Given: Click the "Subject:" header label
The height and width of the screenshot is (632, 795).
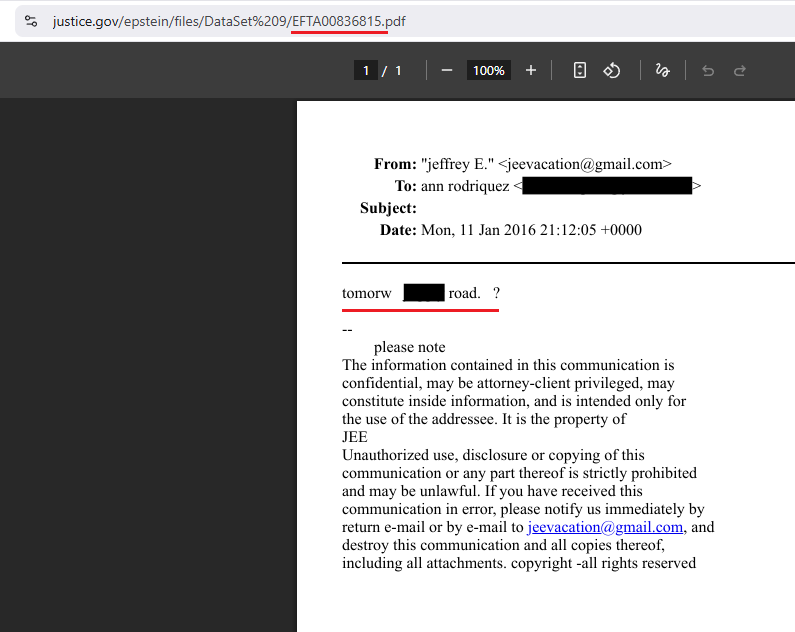Looking at the screenshot, I should 388,208.
